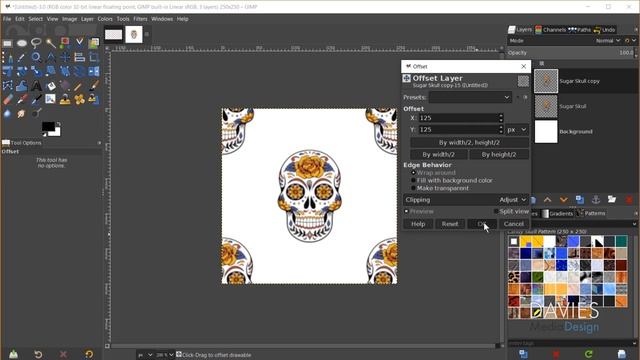The image size is (640, 360).
Task: Switch to the Undo history tab
Action: tap(604, 29)
